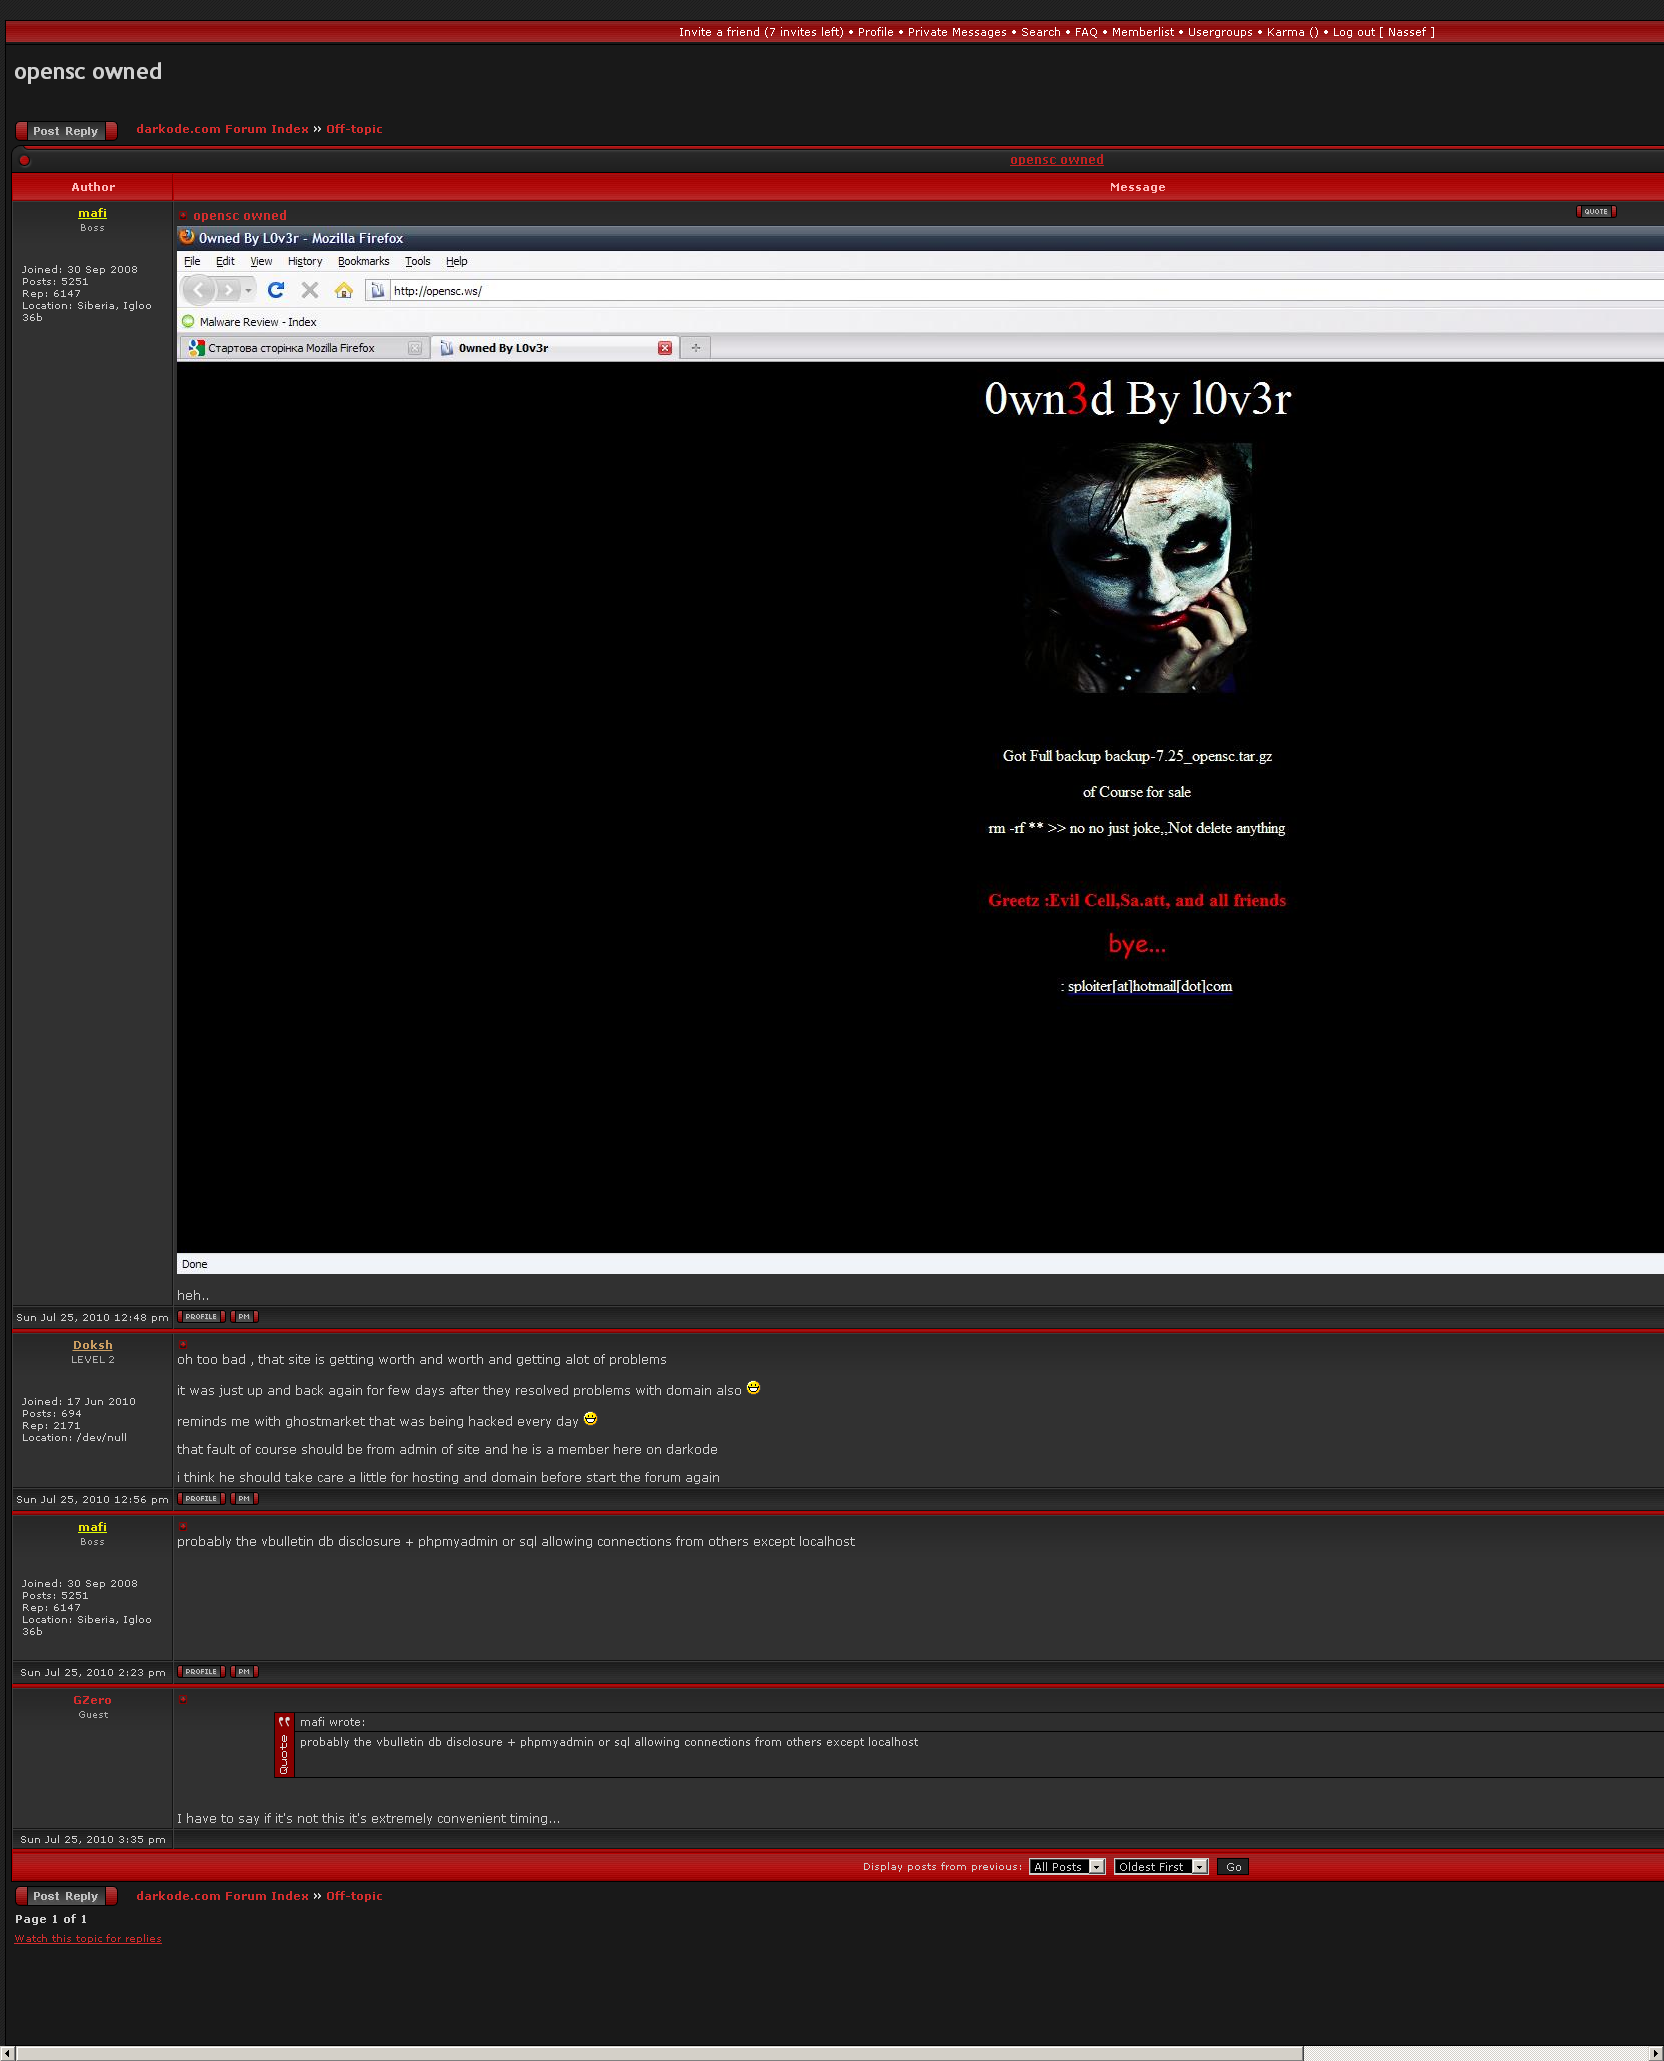Click the top Post Reply button
The width and height of the screenshot is (1664, 2061).
[x=66, y=131]
